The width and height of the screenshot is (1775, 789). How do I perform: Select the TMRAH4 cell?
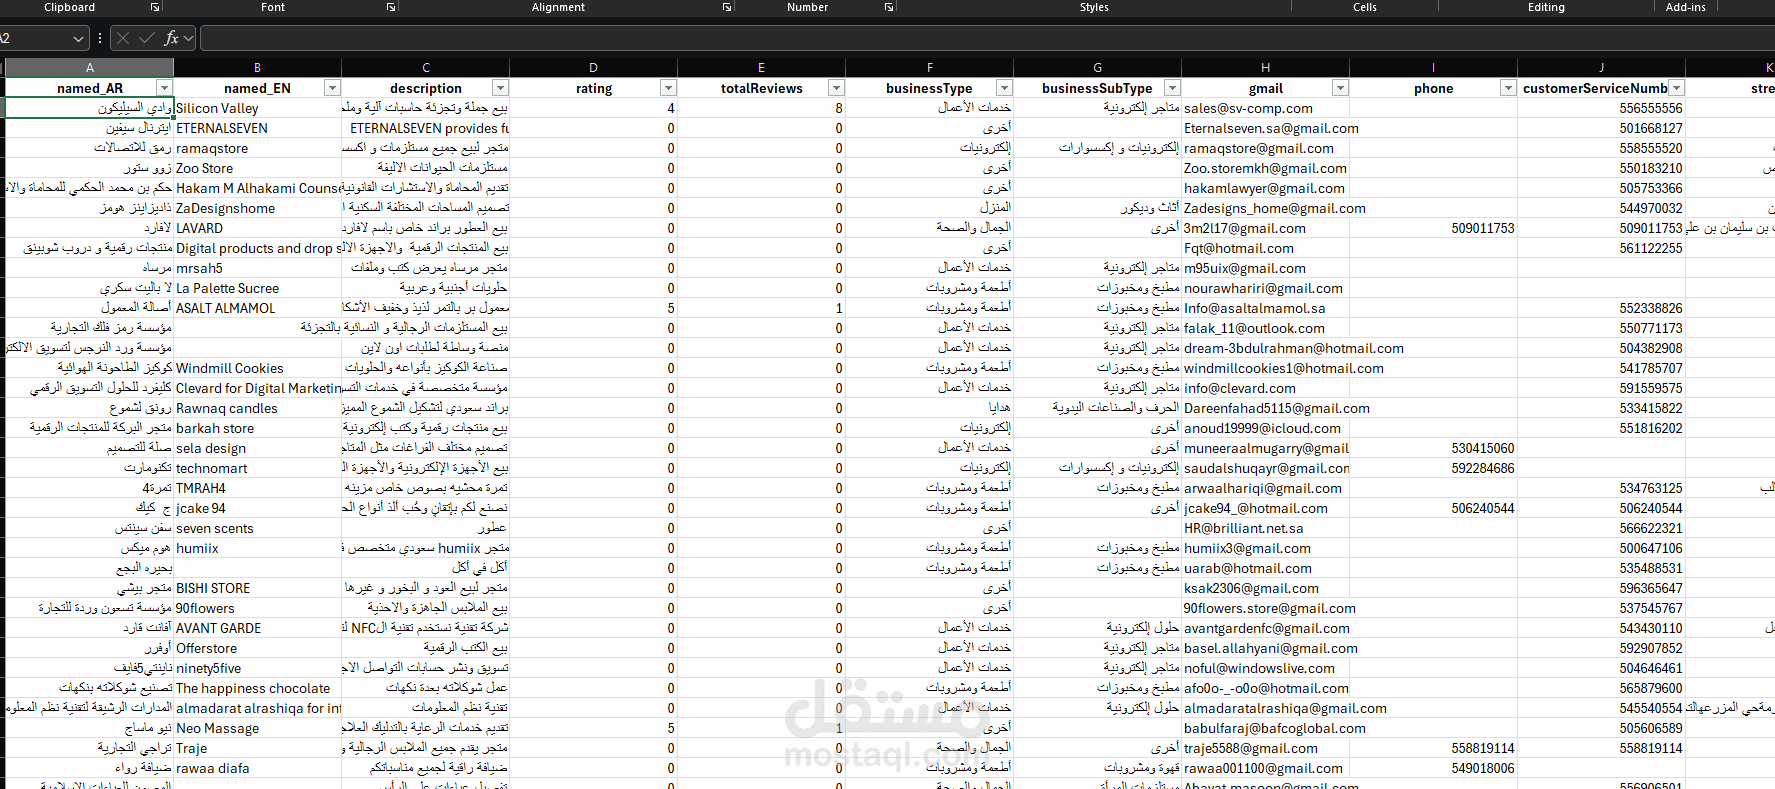point(257,488)
